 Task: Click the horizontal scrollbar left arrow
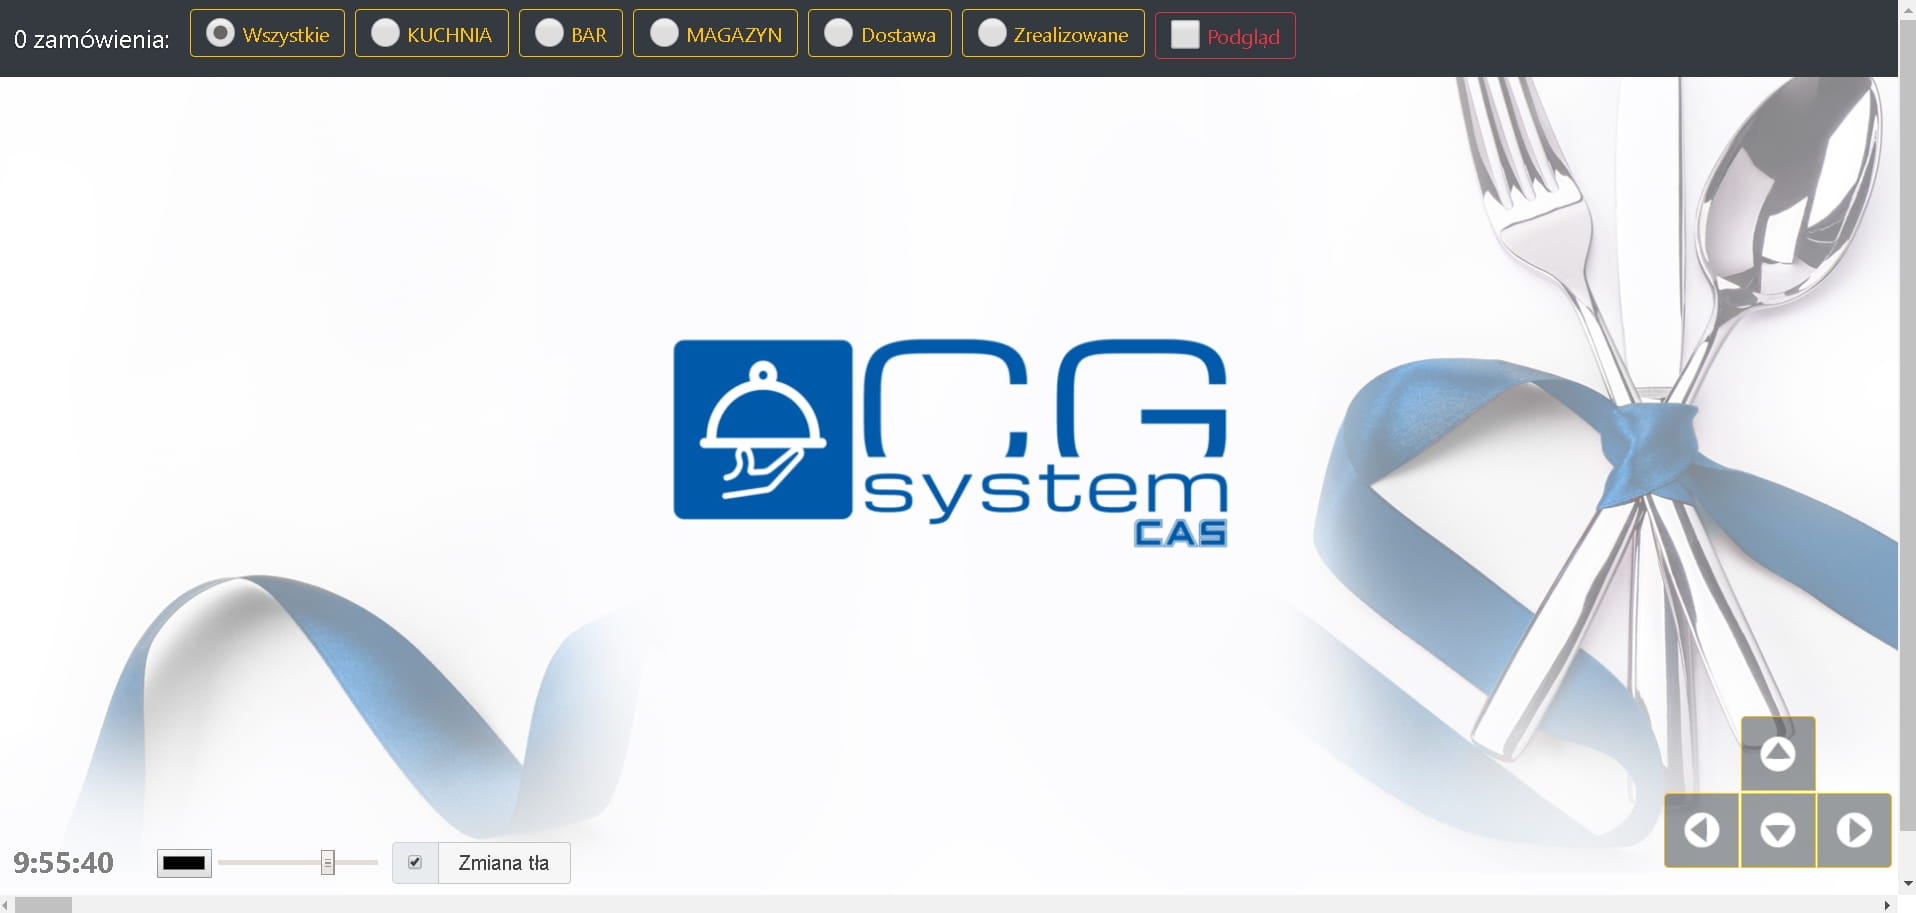pyautogui.click(x=6, y=905)
